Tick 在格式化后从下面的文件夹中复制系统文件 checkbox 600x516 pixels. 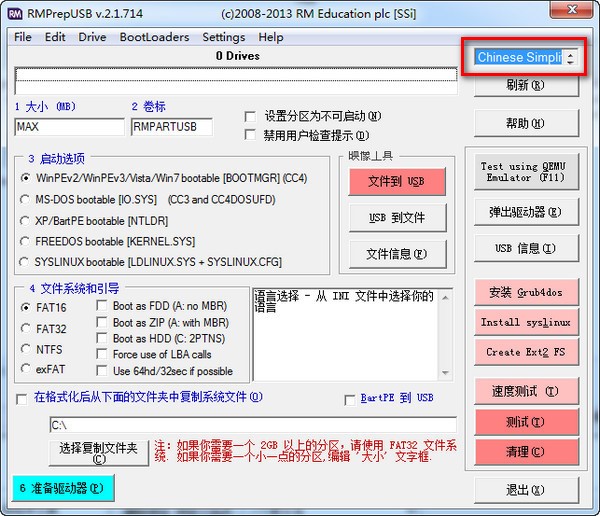point(22,400)
